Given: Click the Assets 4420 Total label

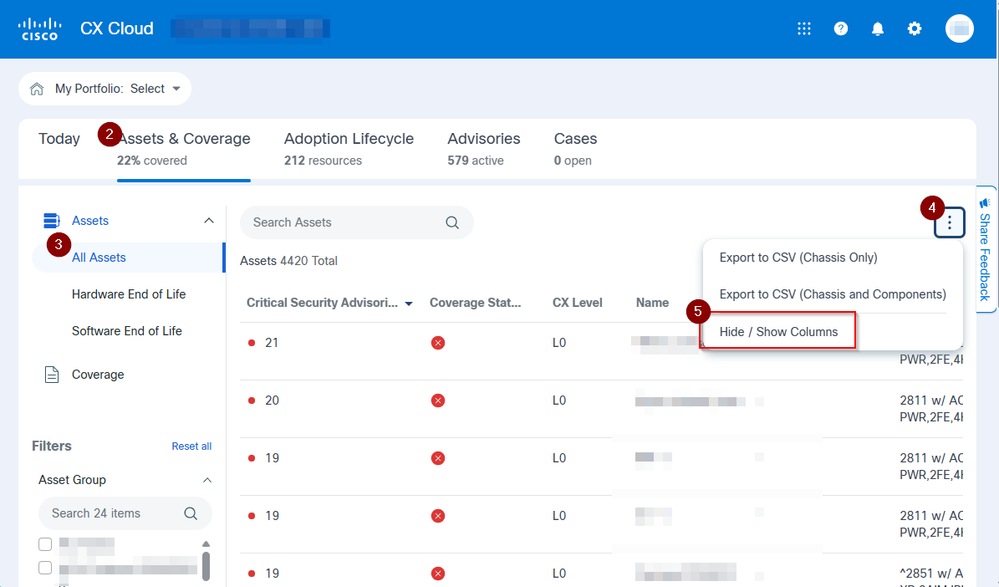Looking at the screenshot, I should [289, 261].
